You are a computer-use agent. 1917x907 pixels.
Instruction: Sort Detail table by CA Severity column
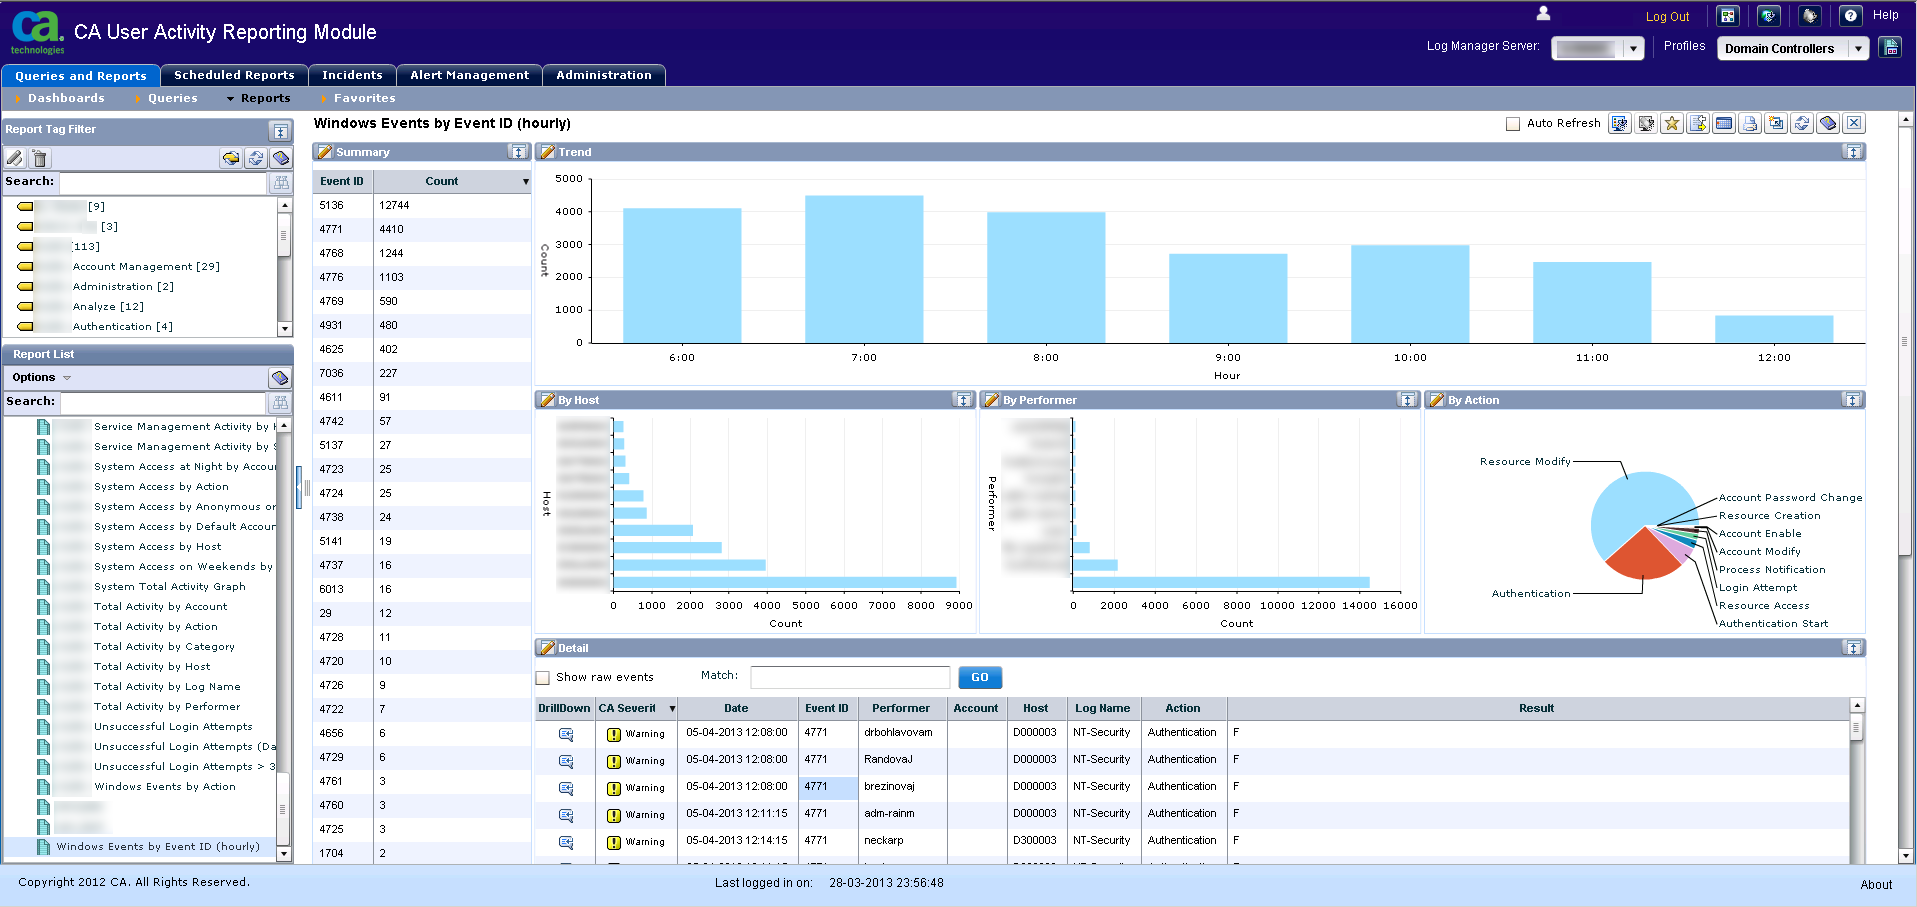[x=637, y=708]
